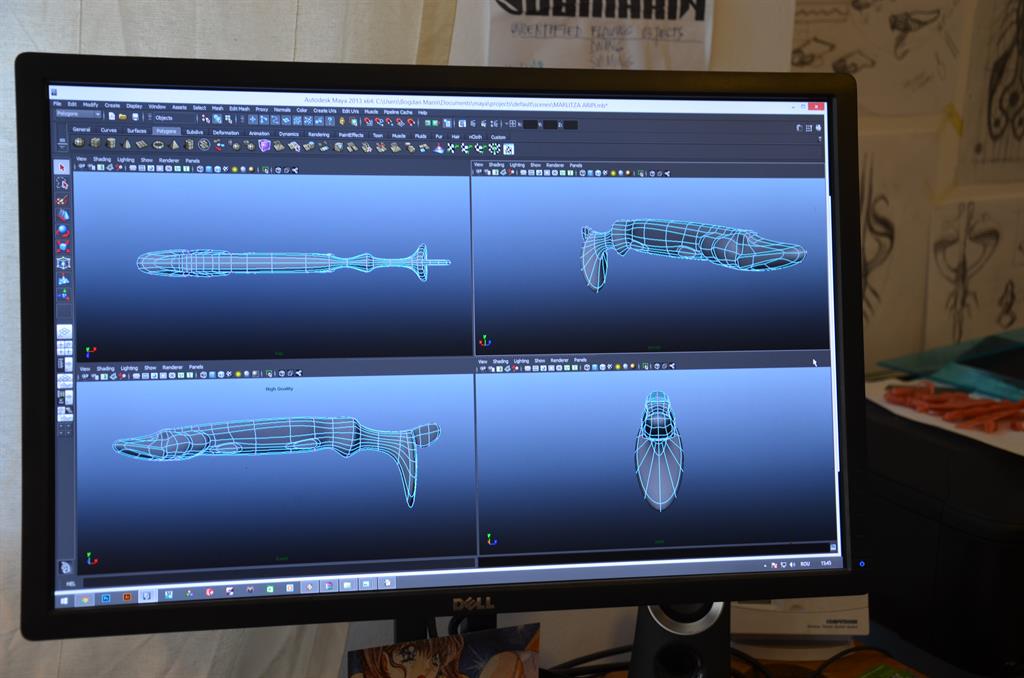
Task: Click select by object type icon
Action: pyautogui.click(x=217, y=119)
